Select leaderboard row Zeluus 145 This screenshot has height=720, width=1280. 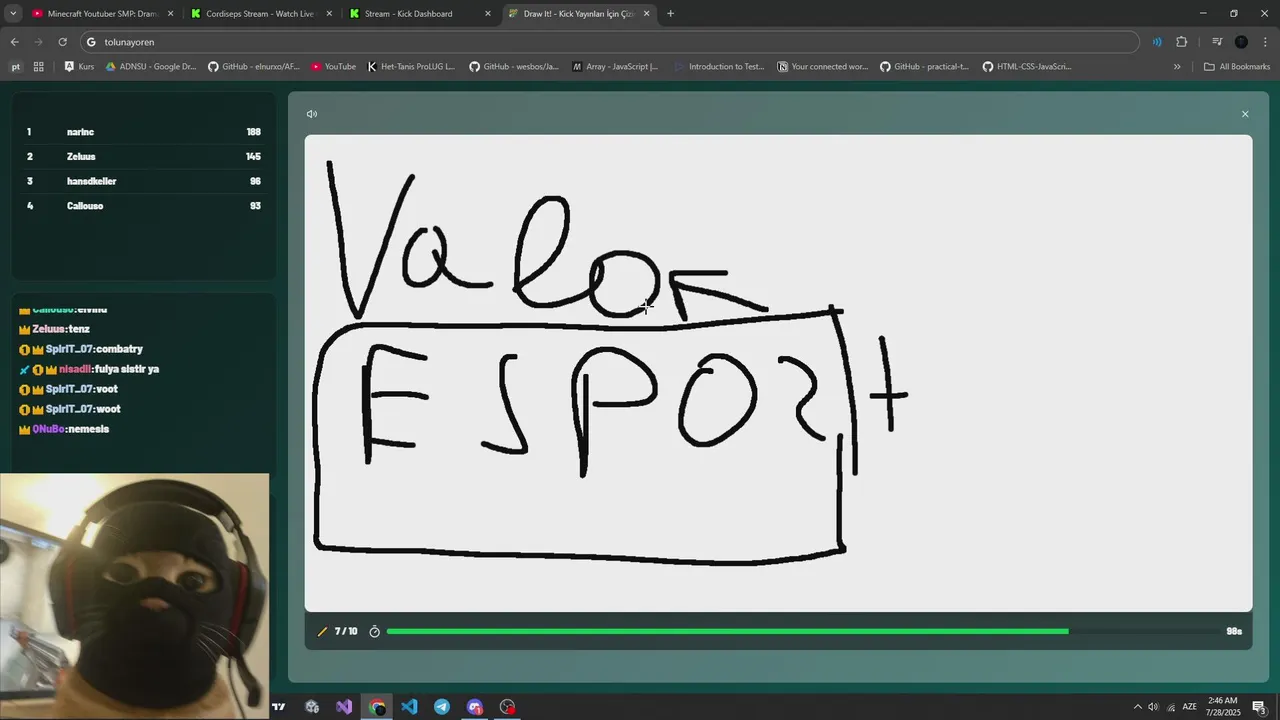click(x=144, y=157)
